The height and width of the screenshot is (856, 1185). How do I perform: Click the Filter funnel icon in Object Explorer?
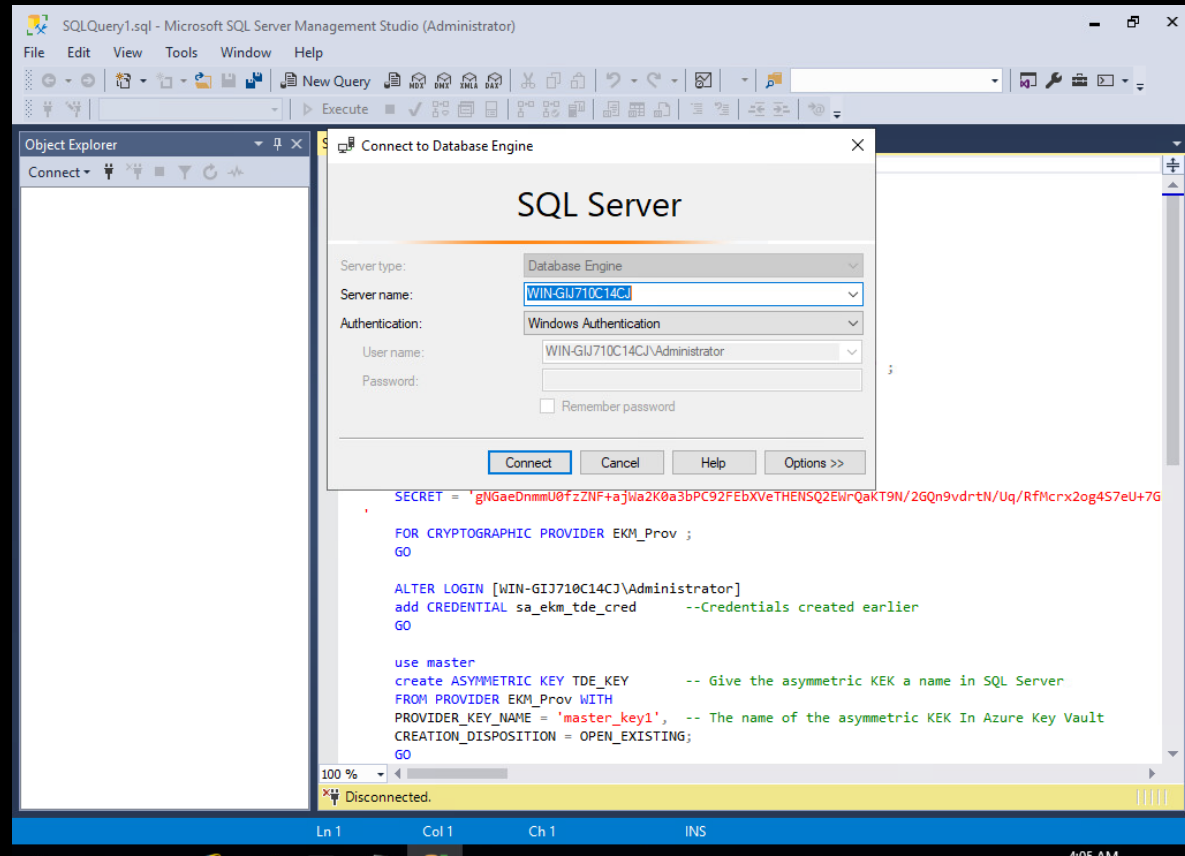[184, 172]
